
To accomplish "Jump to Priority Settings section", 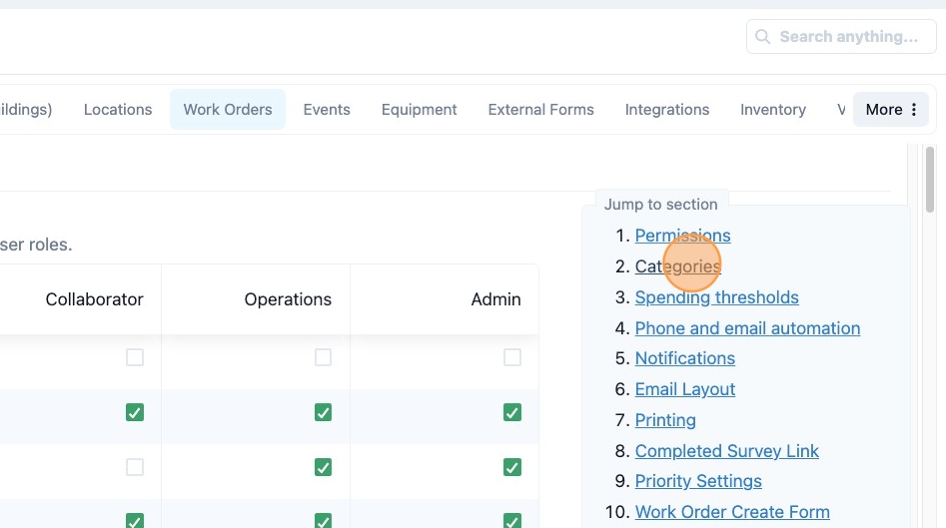I will coord(698,481).
